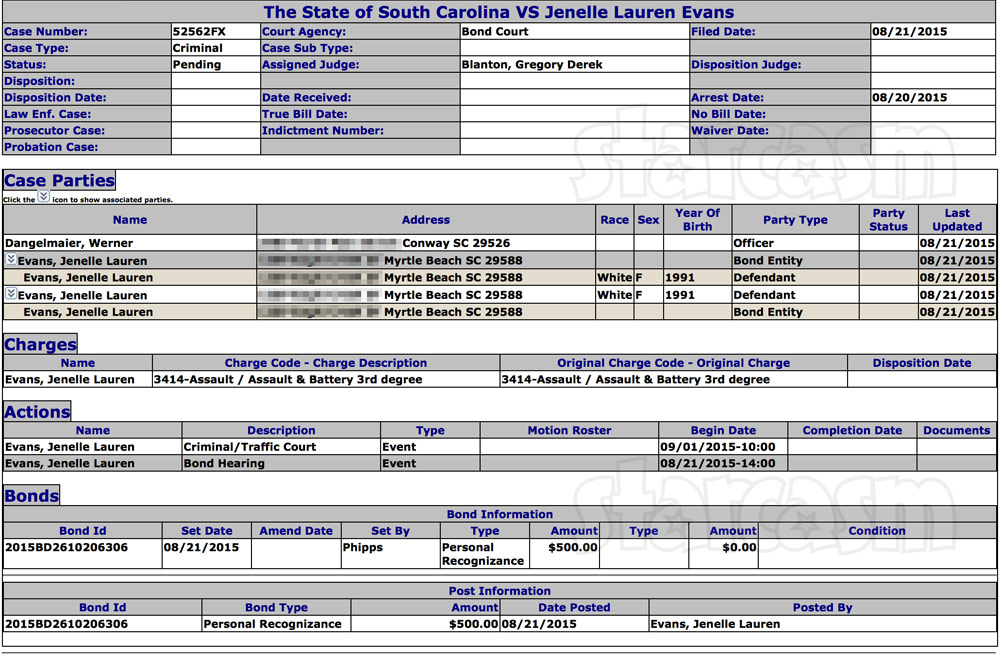Viewport: 1000px width, 656px height.
Task: Click the Sex column header
Action: coord(648,220)
